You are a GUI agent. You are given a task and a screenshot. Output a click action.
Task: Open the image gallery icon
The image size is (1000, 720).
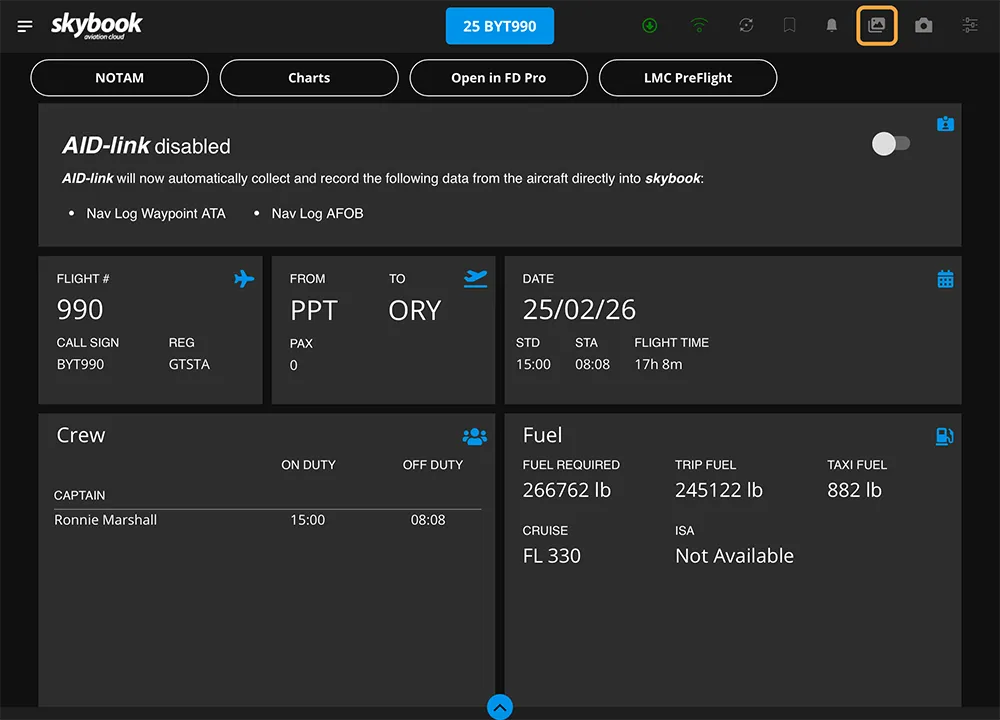point(877,26)
